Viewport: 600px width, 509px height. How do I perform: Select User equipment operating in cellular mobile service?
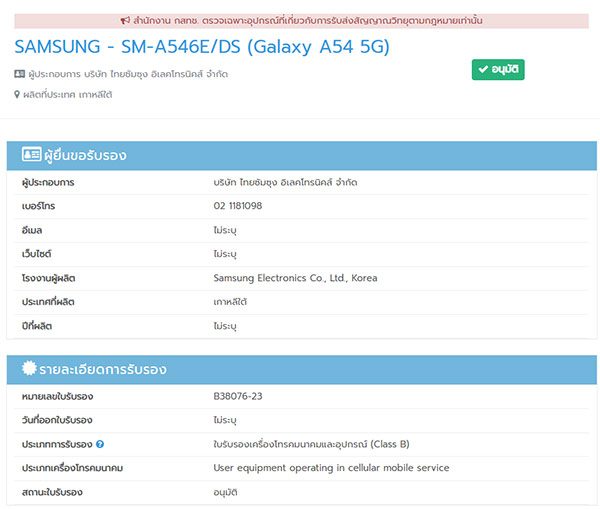point(331,468)
